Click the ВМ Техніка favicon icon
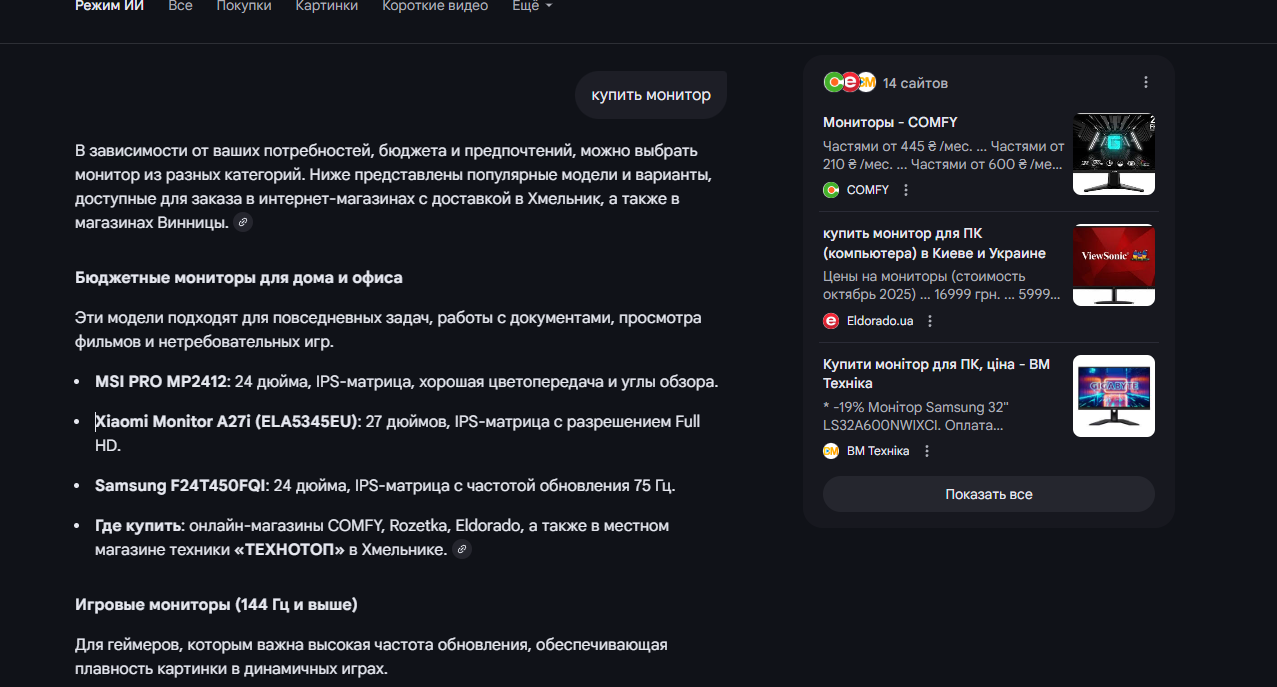The height and width of the screenshot is (687, 1277). point(831,451)
